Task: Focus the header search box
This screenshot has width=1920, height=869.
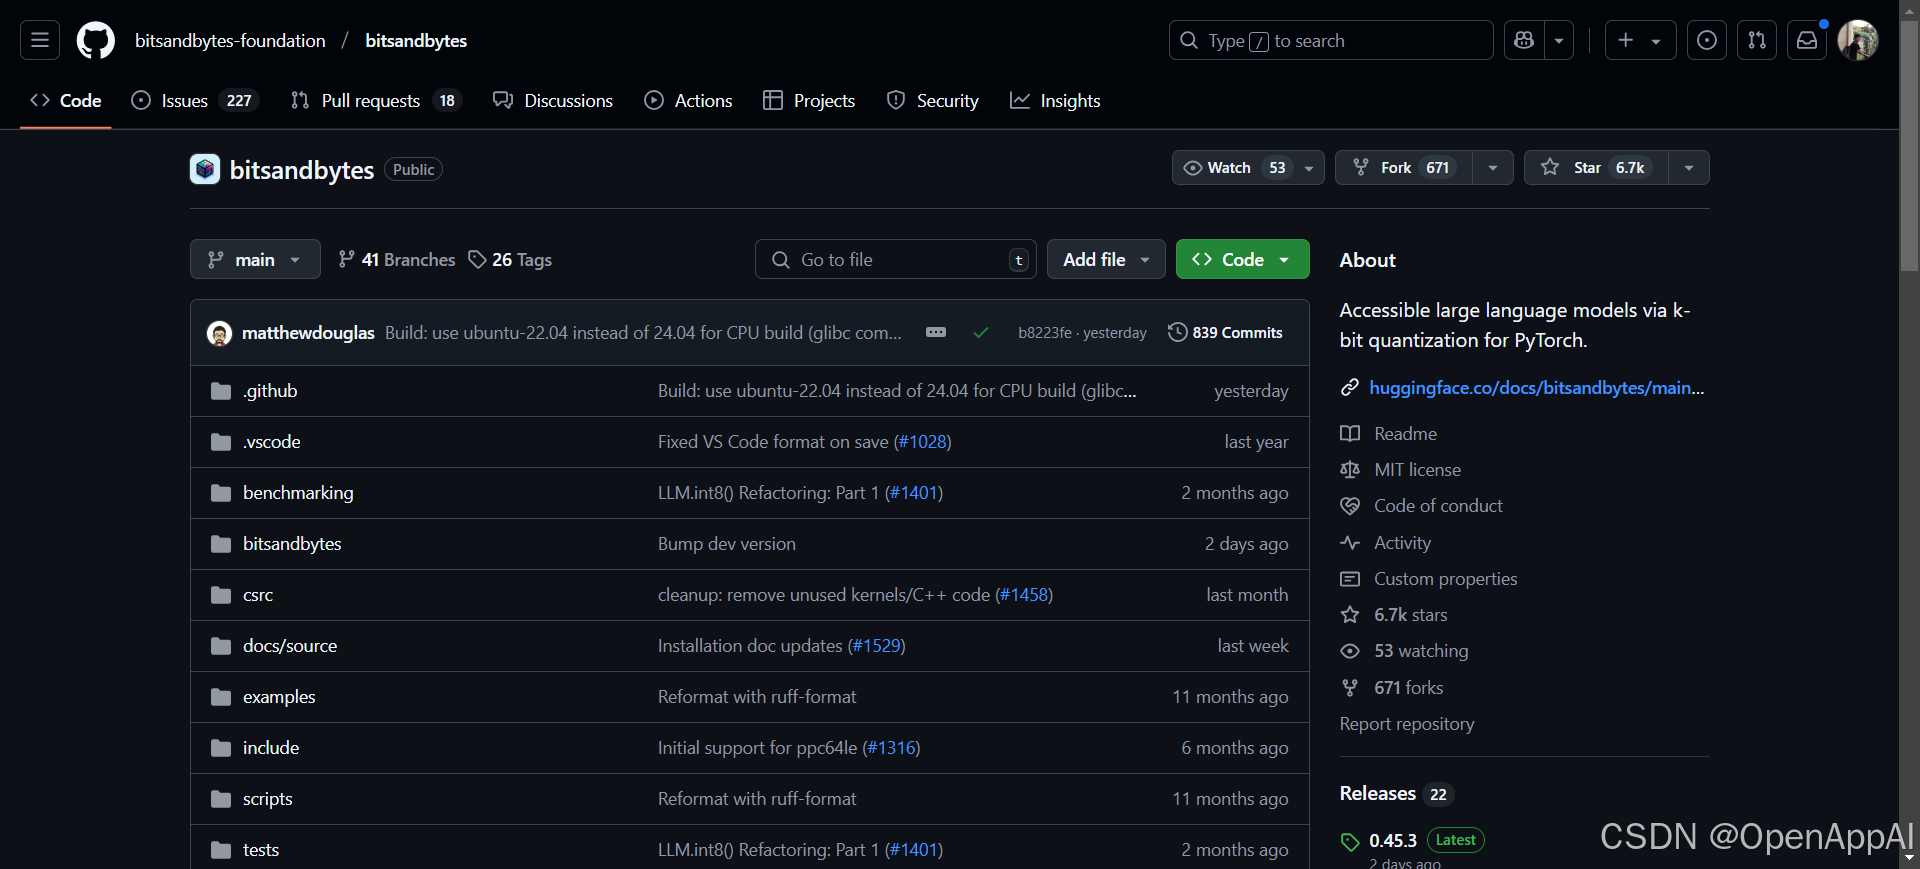Action: pyautogui.click(x=1331, y=40)
